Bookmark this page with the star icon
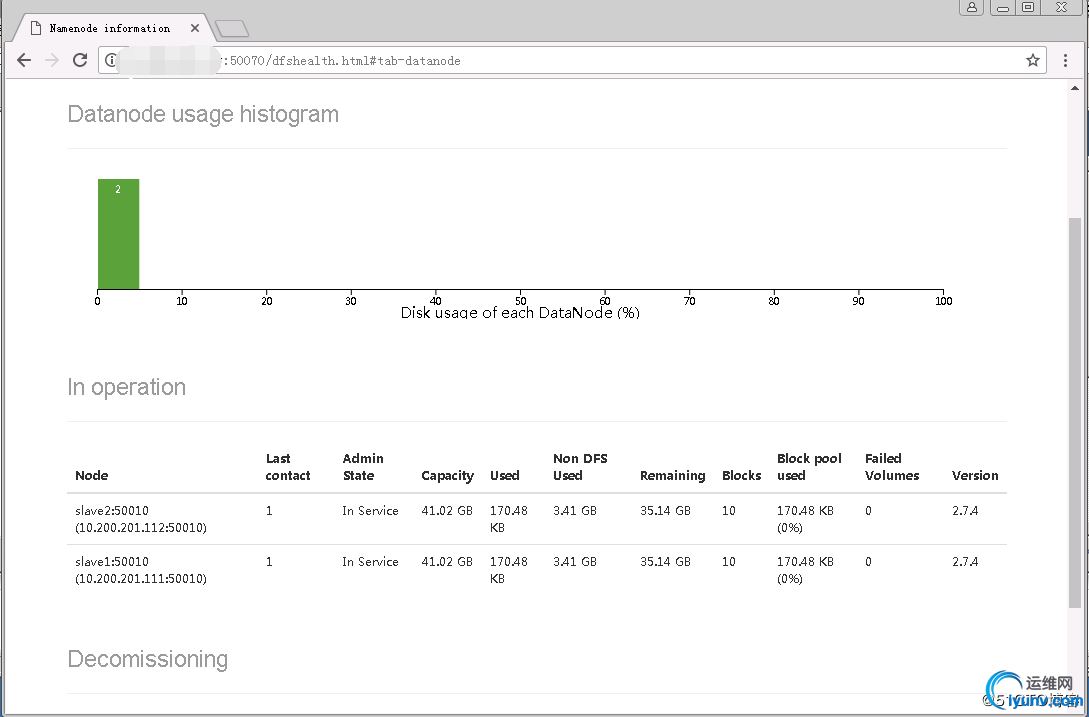Viewport: 1089px width, 717px height. click(1033, 60)
